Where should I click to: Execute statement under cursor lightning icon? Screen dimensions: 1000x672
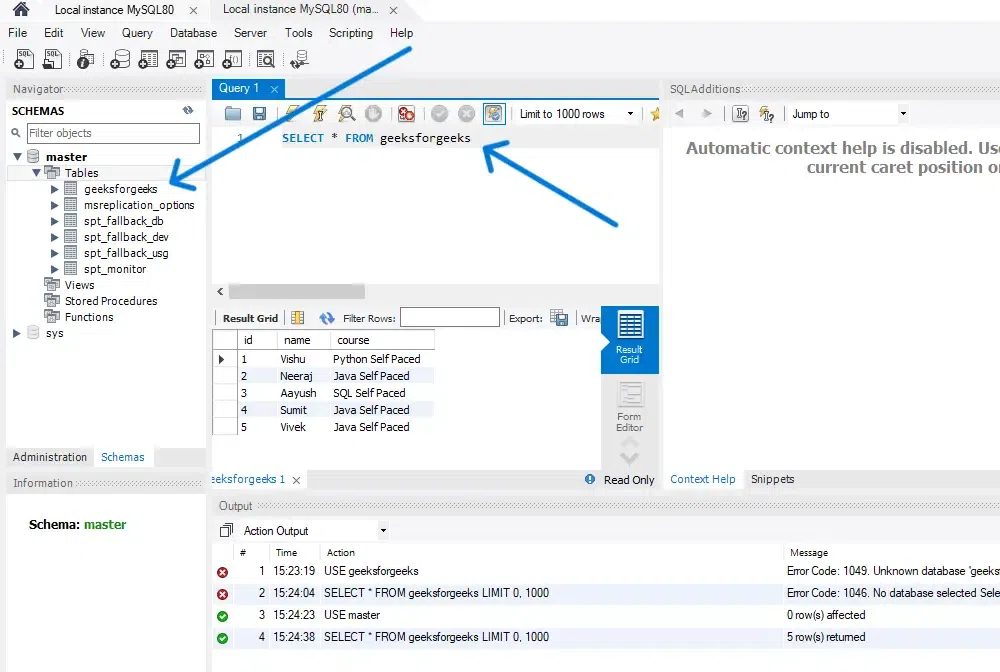tap(320, 113)
